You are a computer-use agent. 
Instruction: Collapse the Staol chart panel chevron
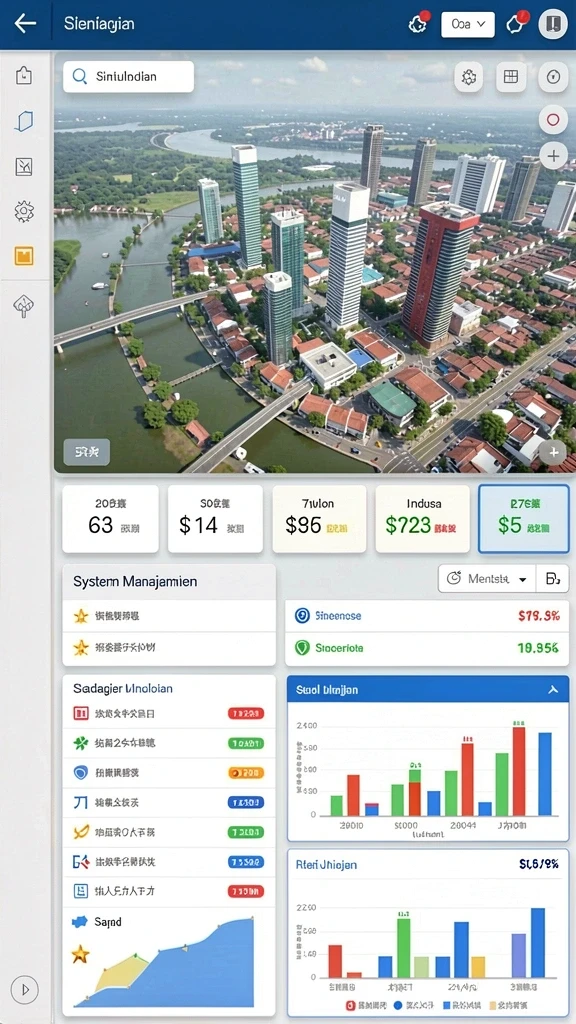[x=552, y=690]
